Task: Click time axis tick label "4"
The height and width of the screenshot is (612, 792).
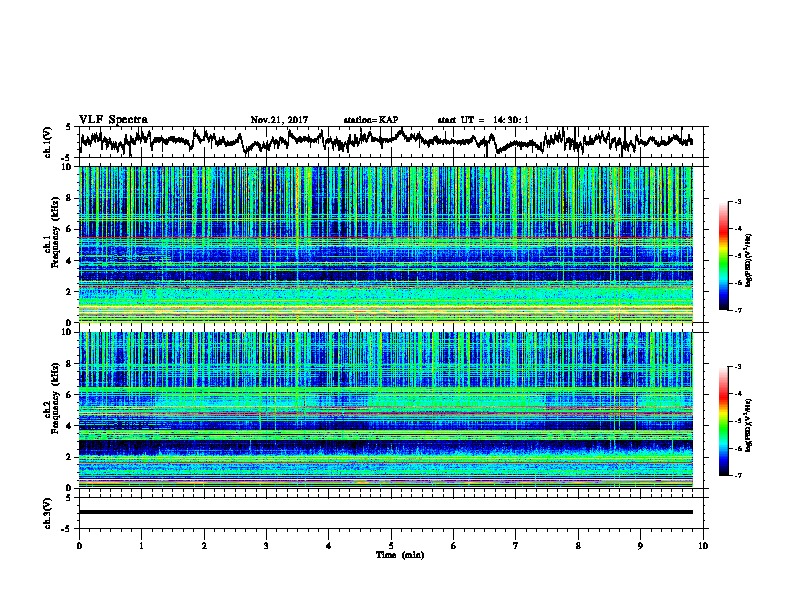Action: click(329, 546)
